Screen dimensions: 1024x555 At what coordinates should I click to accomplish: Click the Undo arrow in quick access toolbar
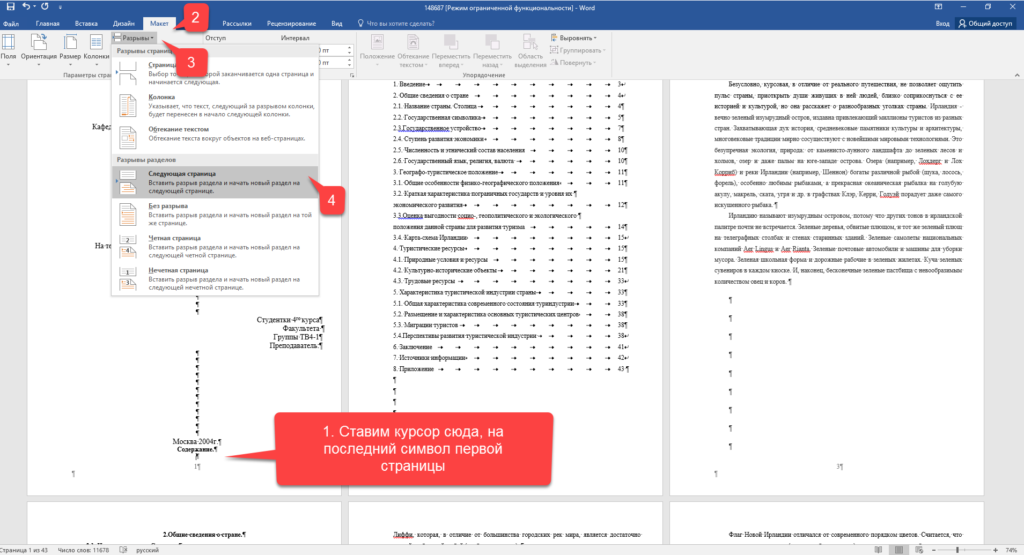27,6
